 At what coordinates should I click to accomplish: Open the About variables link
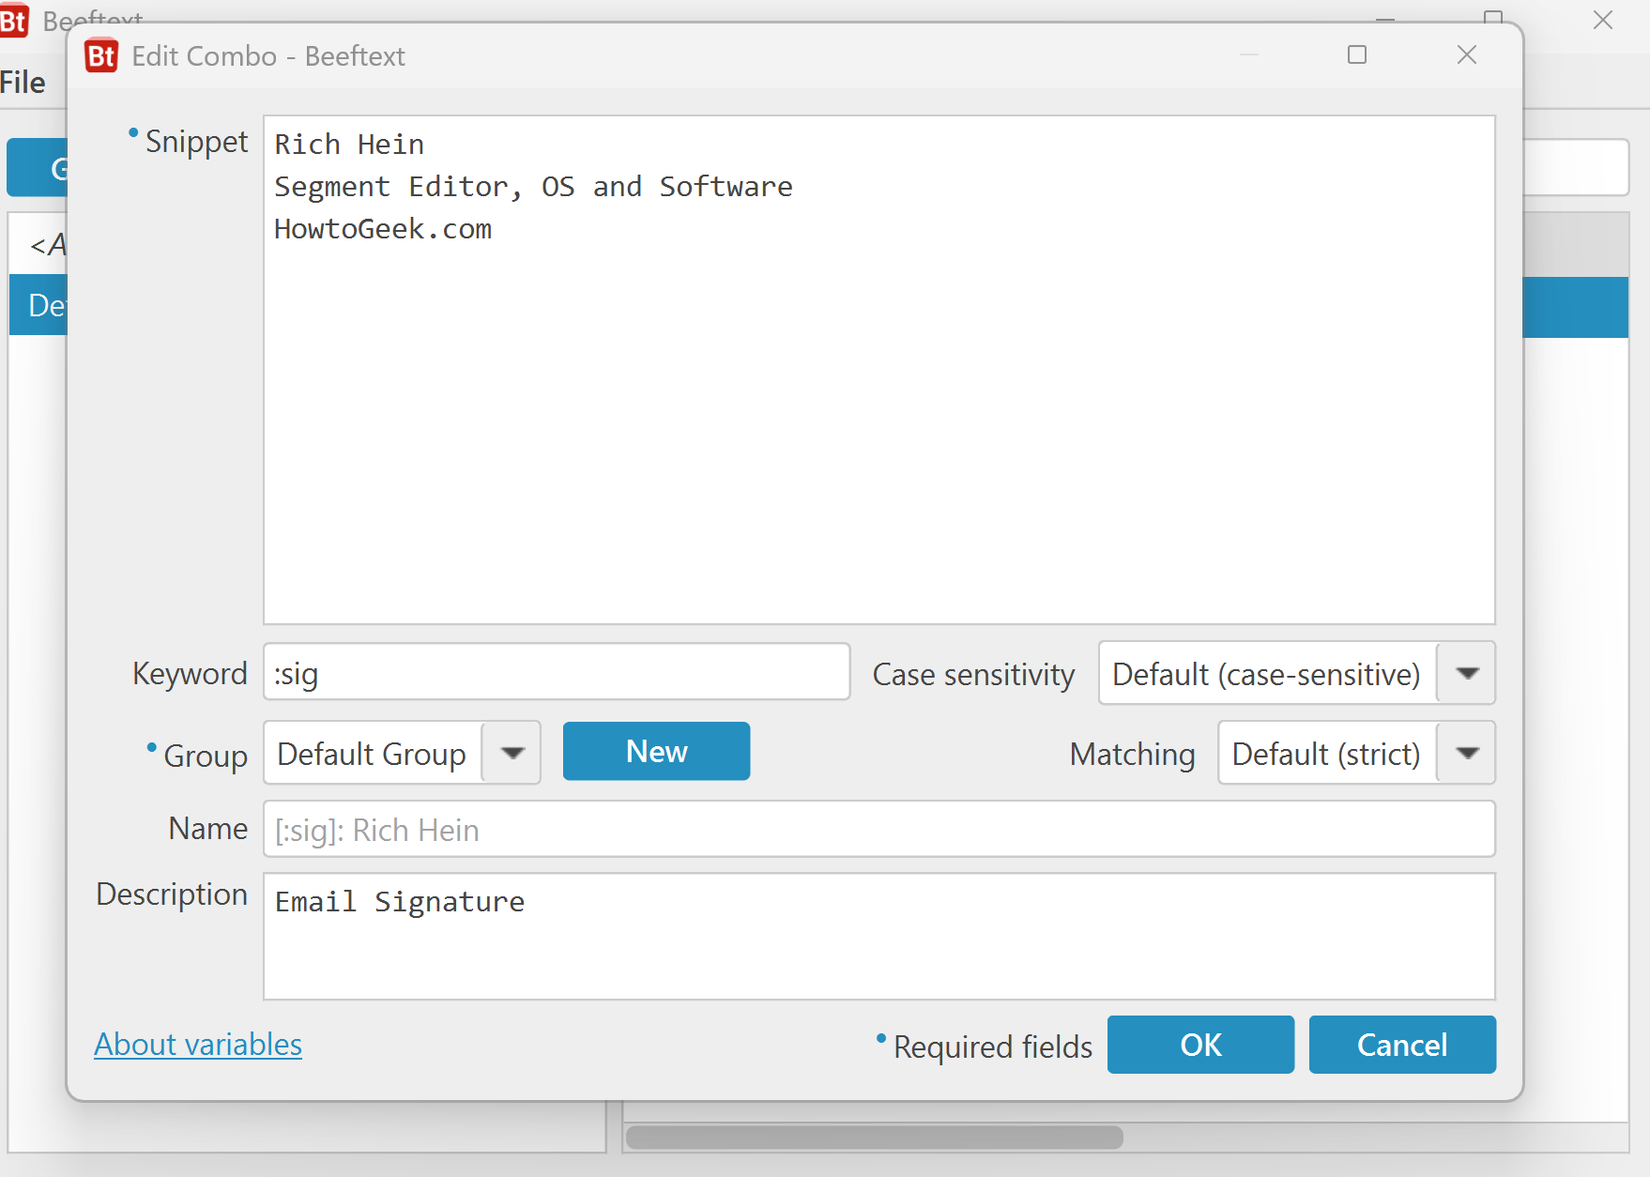coord(197,1044)
